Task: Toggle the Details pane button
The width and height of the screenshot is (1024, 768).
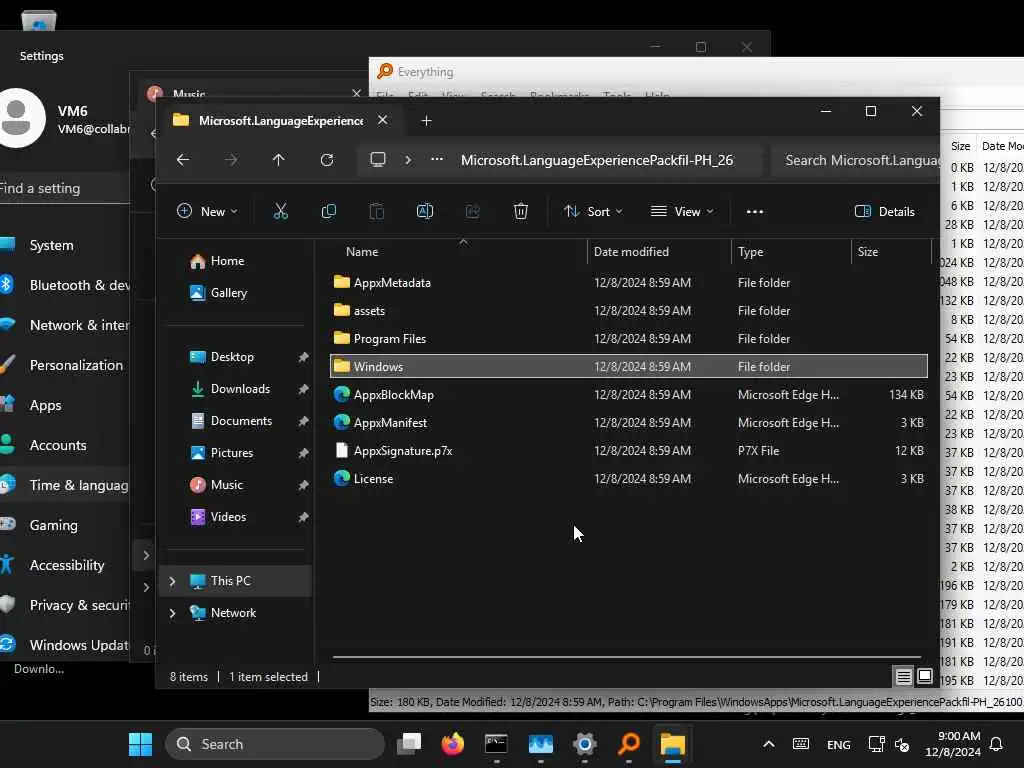Action: coord(885,212)
